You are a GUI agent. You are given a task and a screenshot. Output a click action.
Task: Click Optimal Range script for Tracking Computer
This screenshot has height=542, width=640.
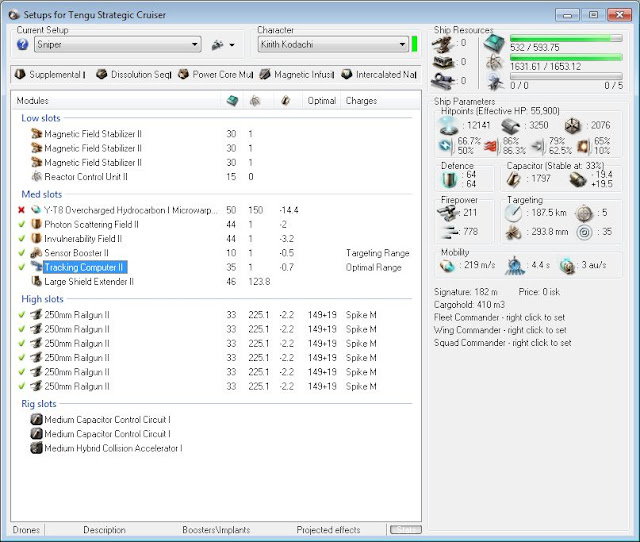coord(373,267)
